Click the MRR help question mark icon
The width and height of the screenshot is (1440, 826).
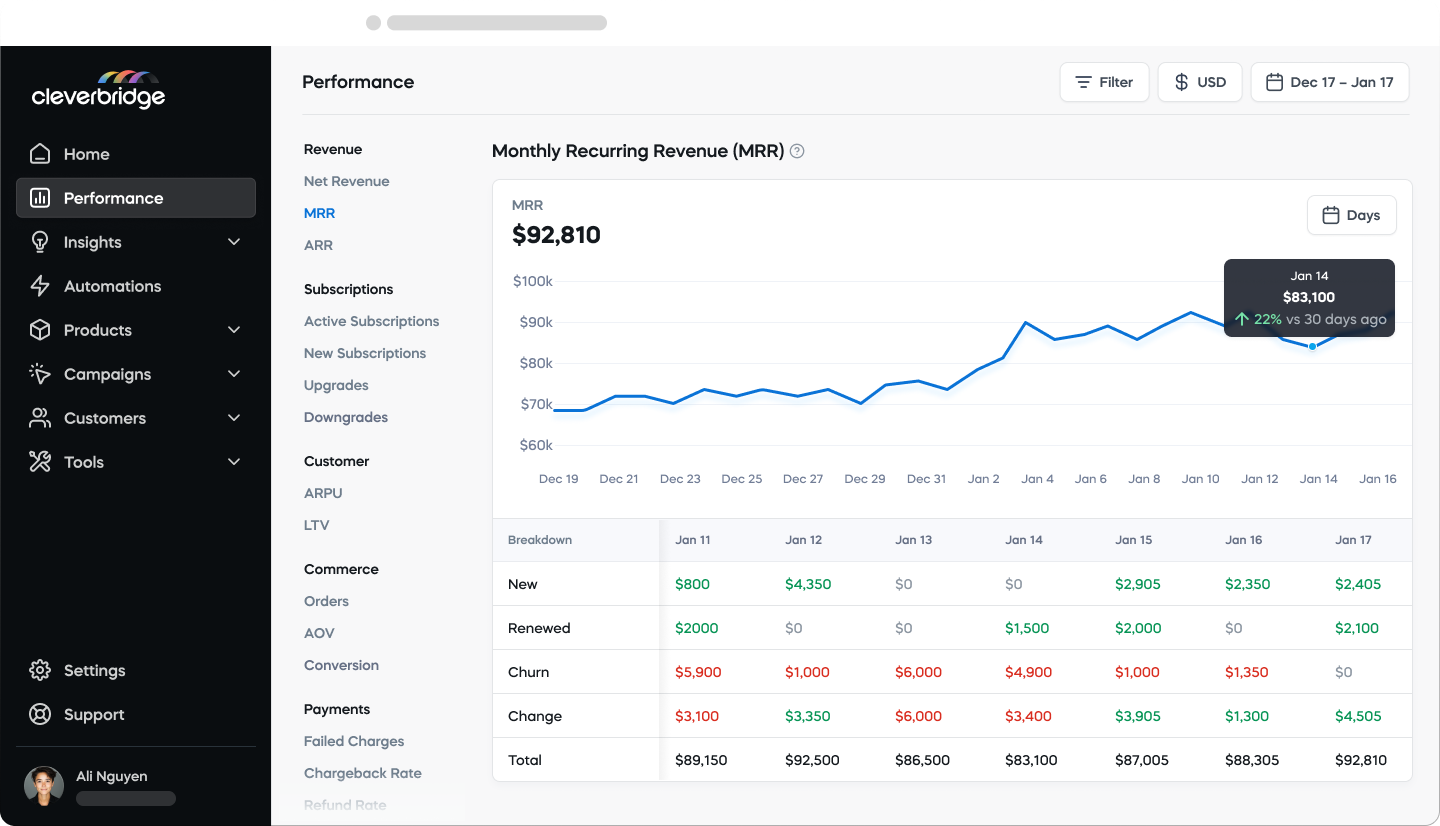point(796,150)
